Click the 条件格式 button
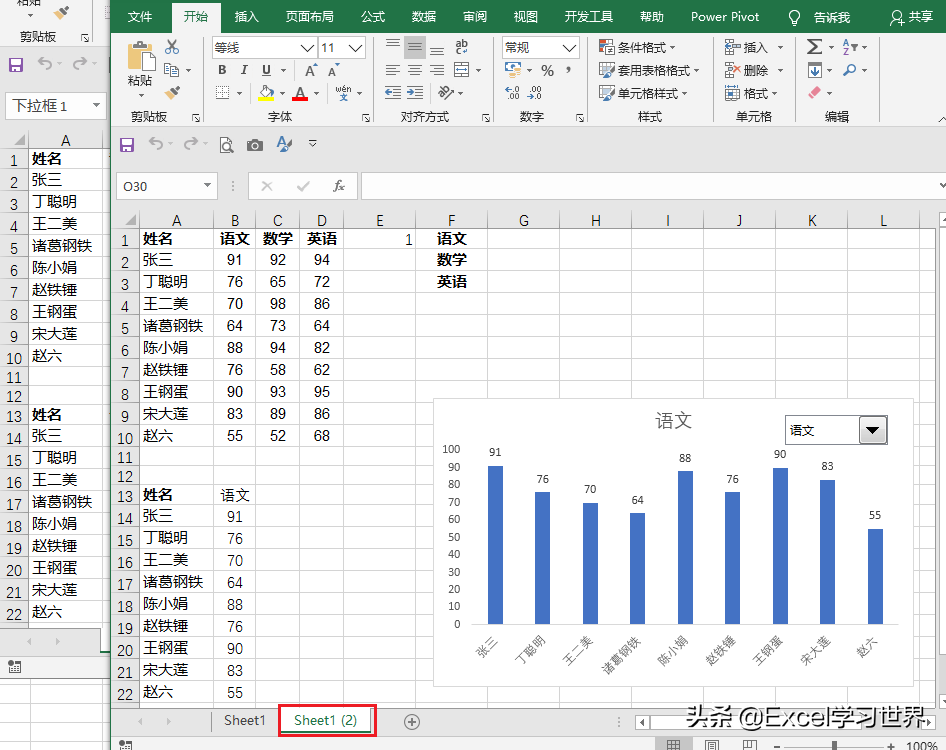Image resolution: width=946 pixels, height=750 pixels. 638,47
